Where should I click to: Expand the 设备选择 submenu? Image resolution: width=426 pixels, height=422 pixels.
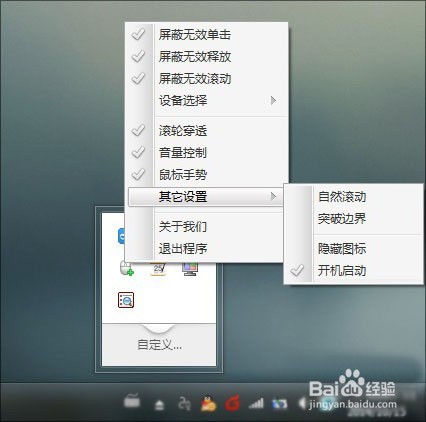point(207,100)
